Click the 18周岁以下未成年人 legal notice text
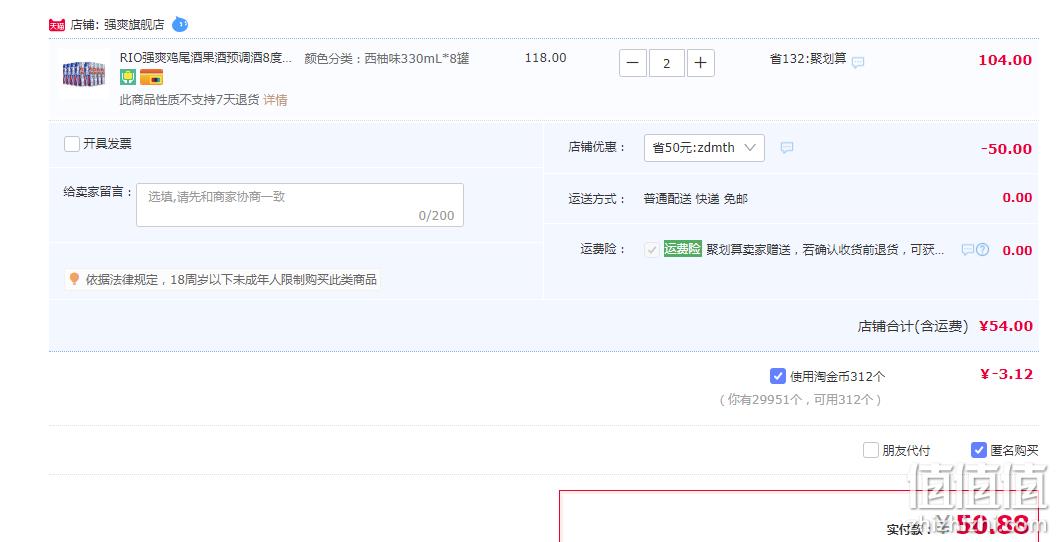The width and height of the screenshot is (1057, 542). tap(231, 280)
